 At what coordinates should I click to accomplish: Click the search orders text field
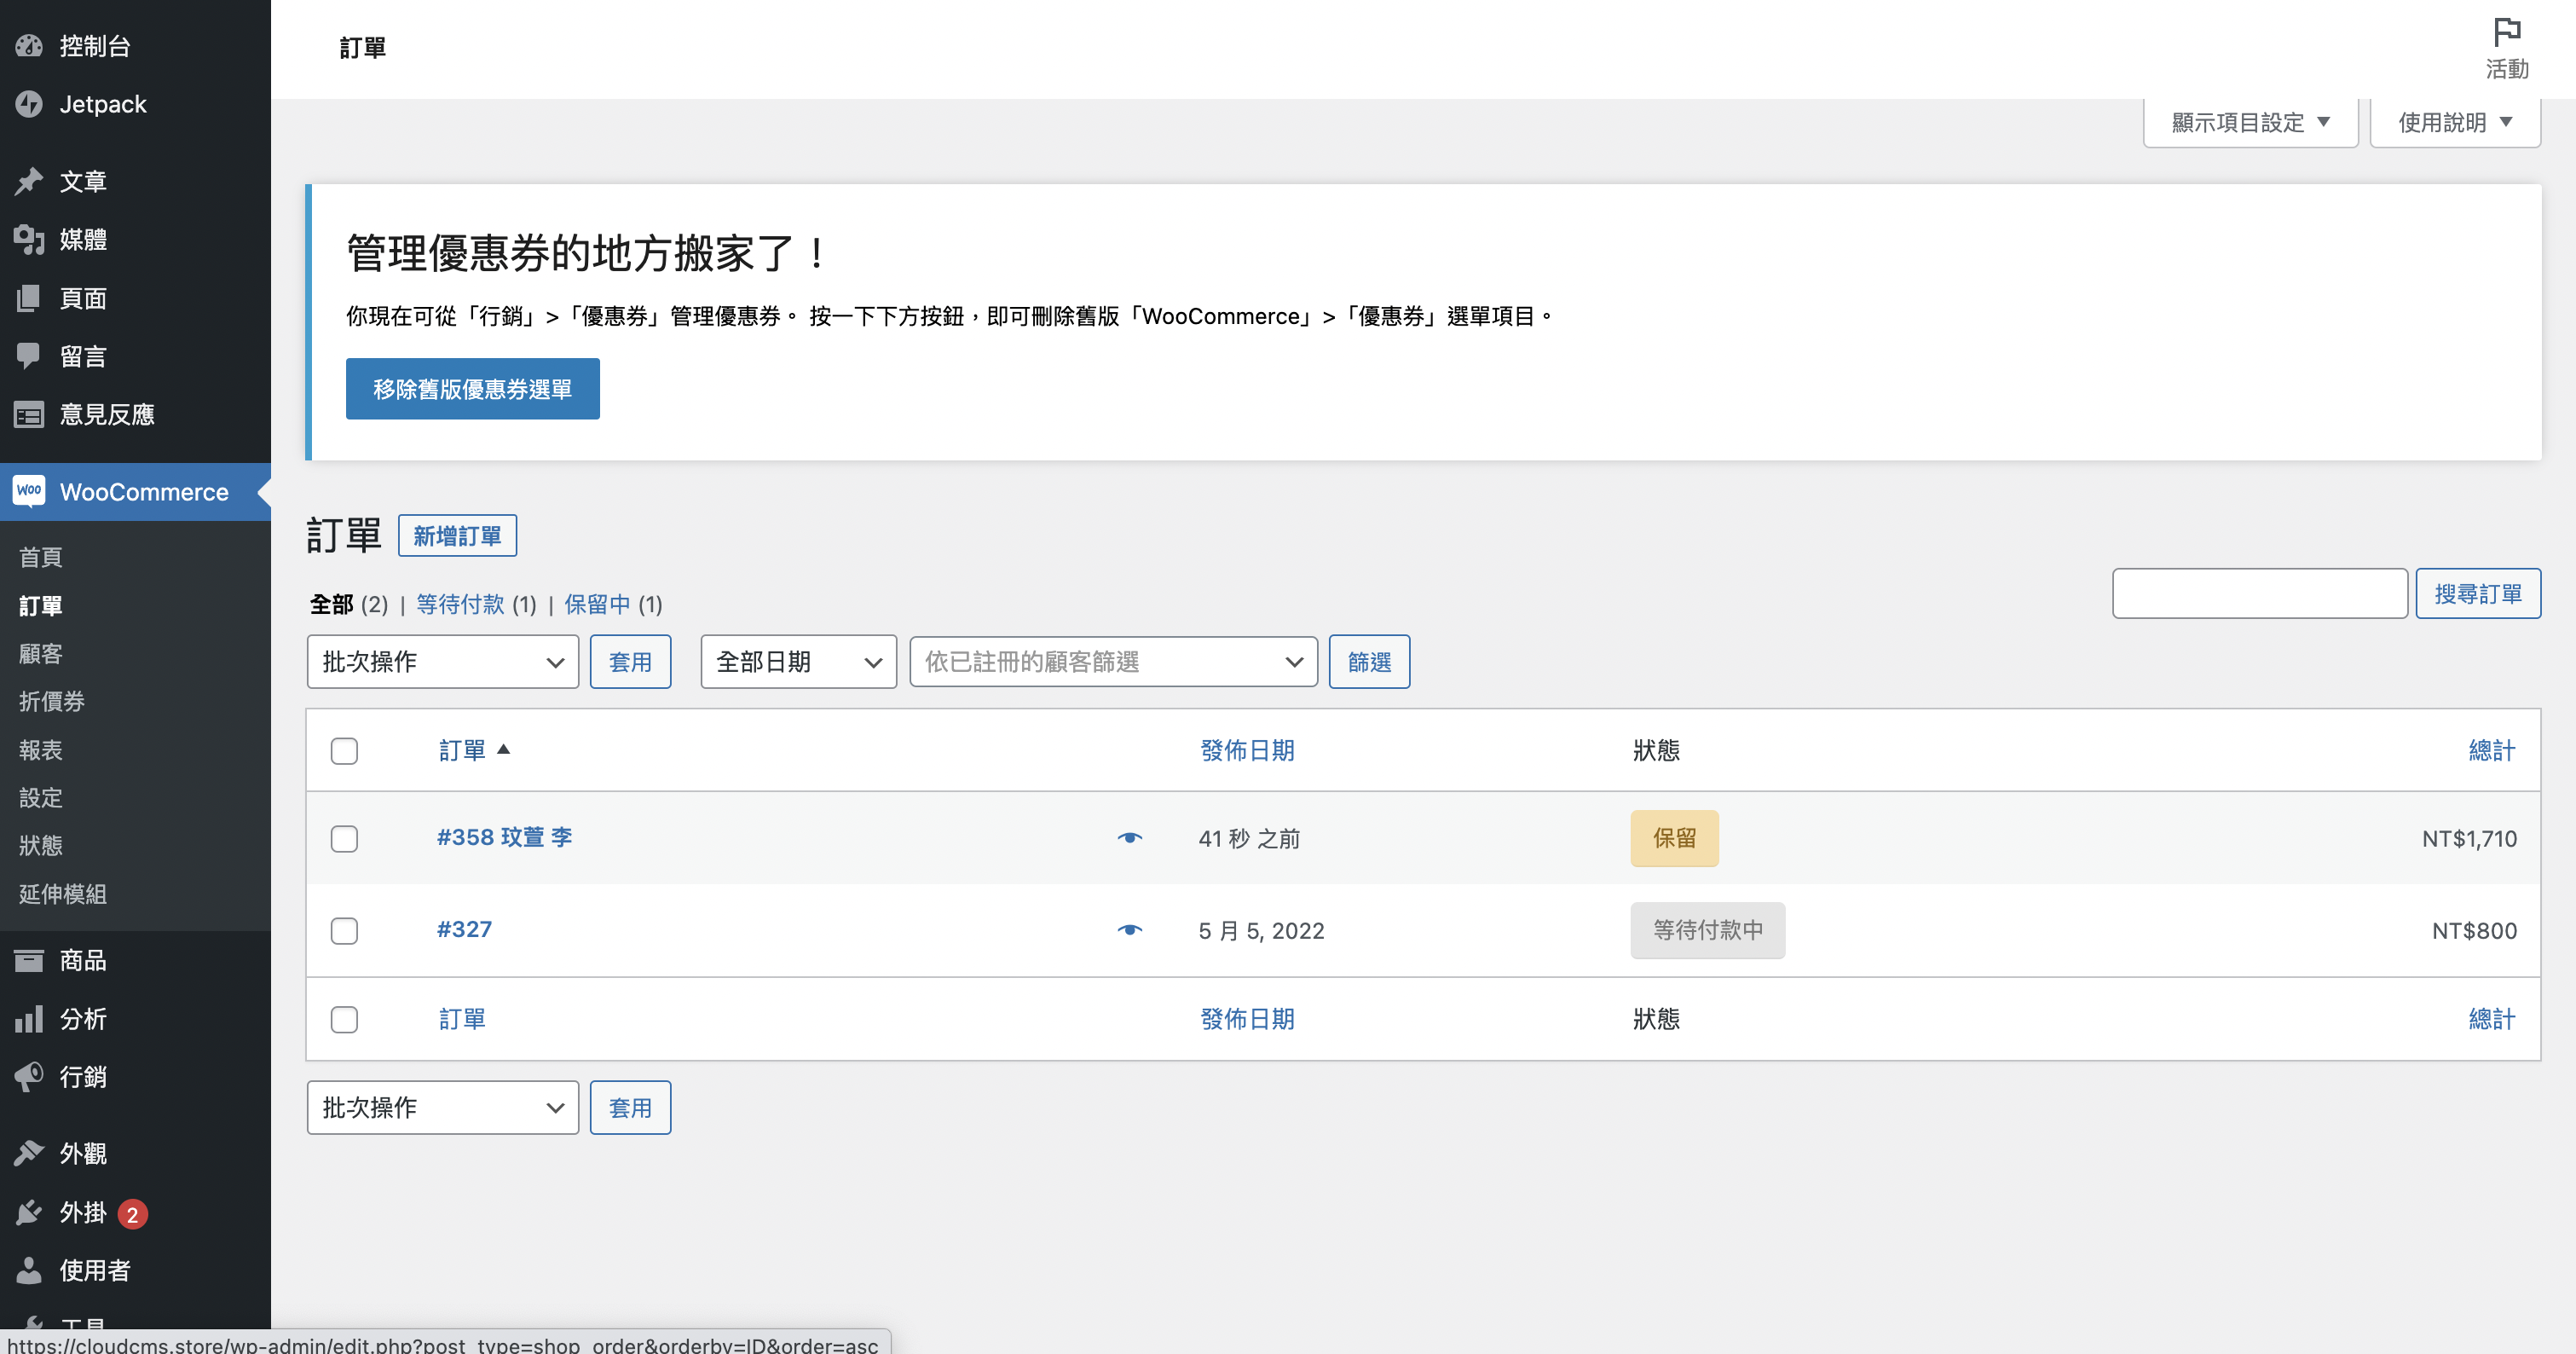2259,594
